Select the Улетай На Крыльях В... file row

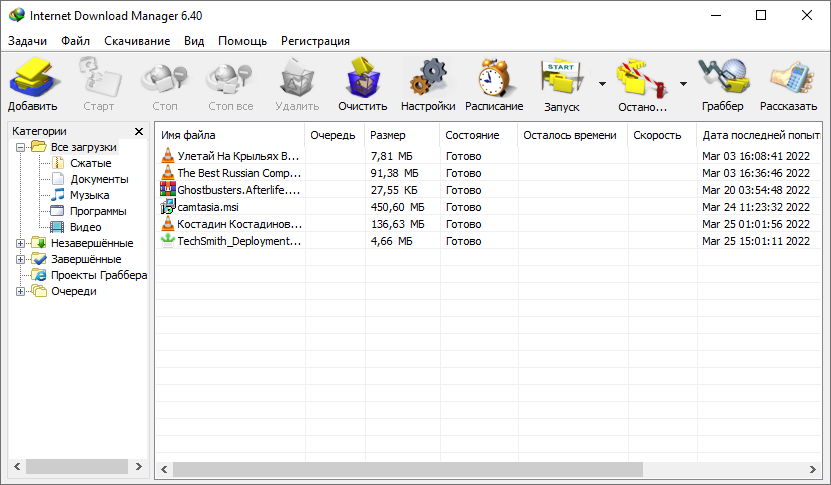click(x=488, y=156)
